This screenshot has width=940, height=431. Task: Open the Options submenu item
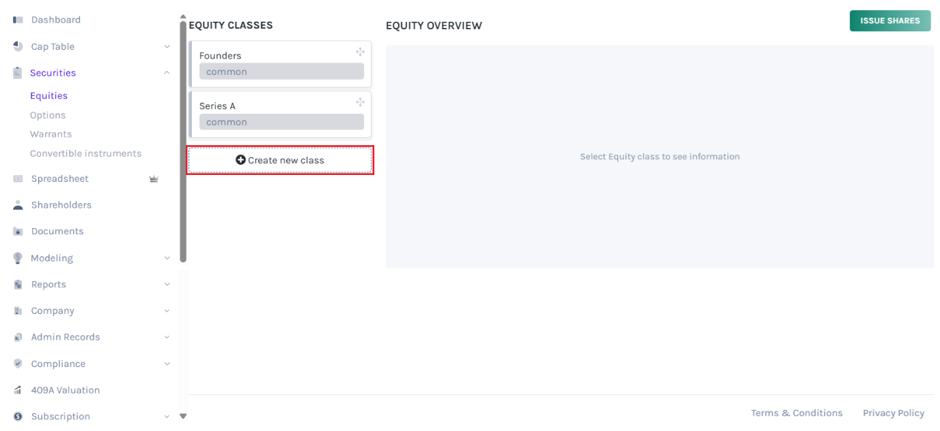pyautogui.click(x=48, y=115)
